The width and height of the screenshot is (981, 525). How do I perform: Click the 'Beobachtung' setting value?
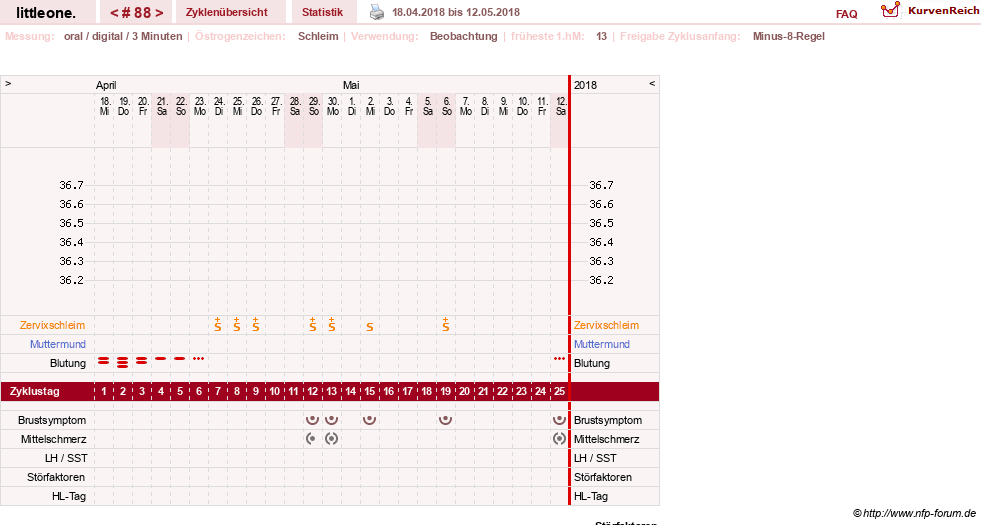click(464, 36)
